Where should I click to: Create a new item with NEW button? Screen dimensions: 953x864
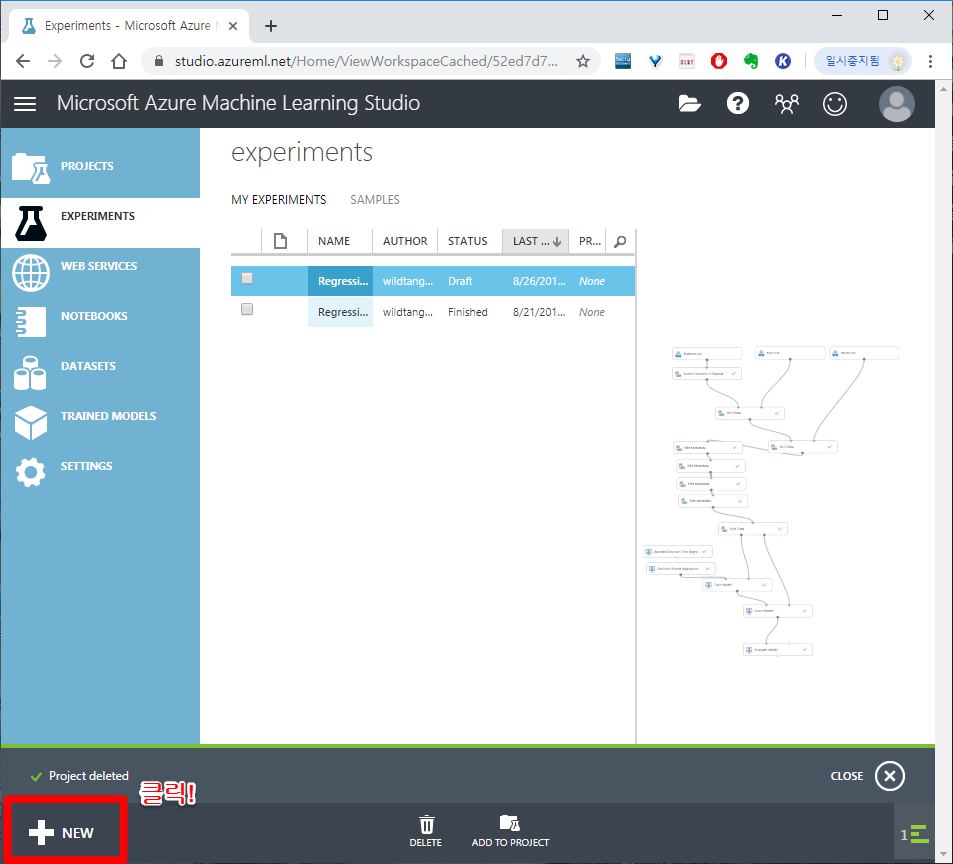pyautogui.click(x=61, y=832)
